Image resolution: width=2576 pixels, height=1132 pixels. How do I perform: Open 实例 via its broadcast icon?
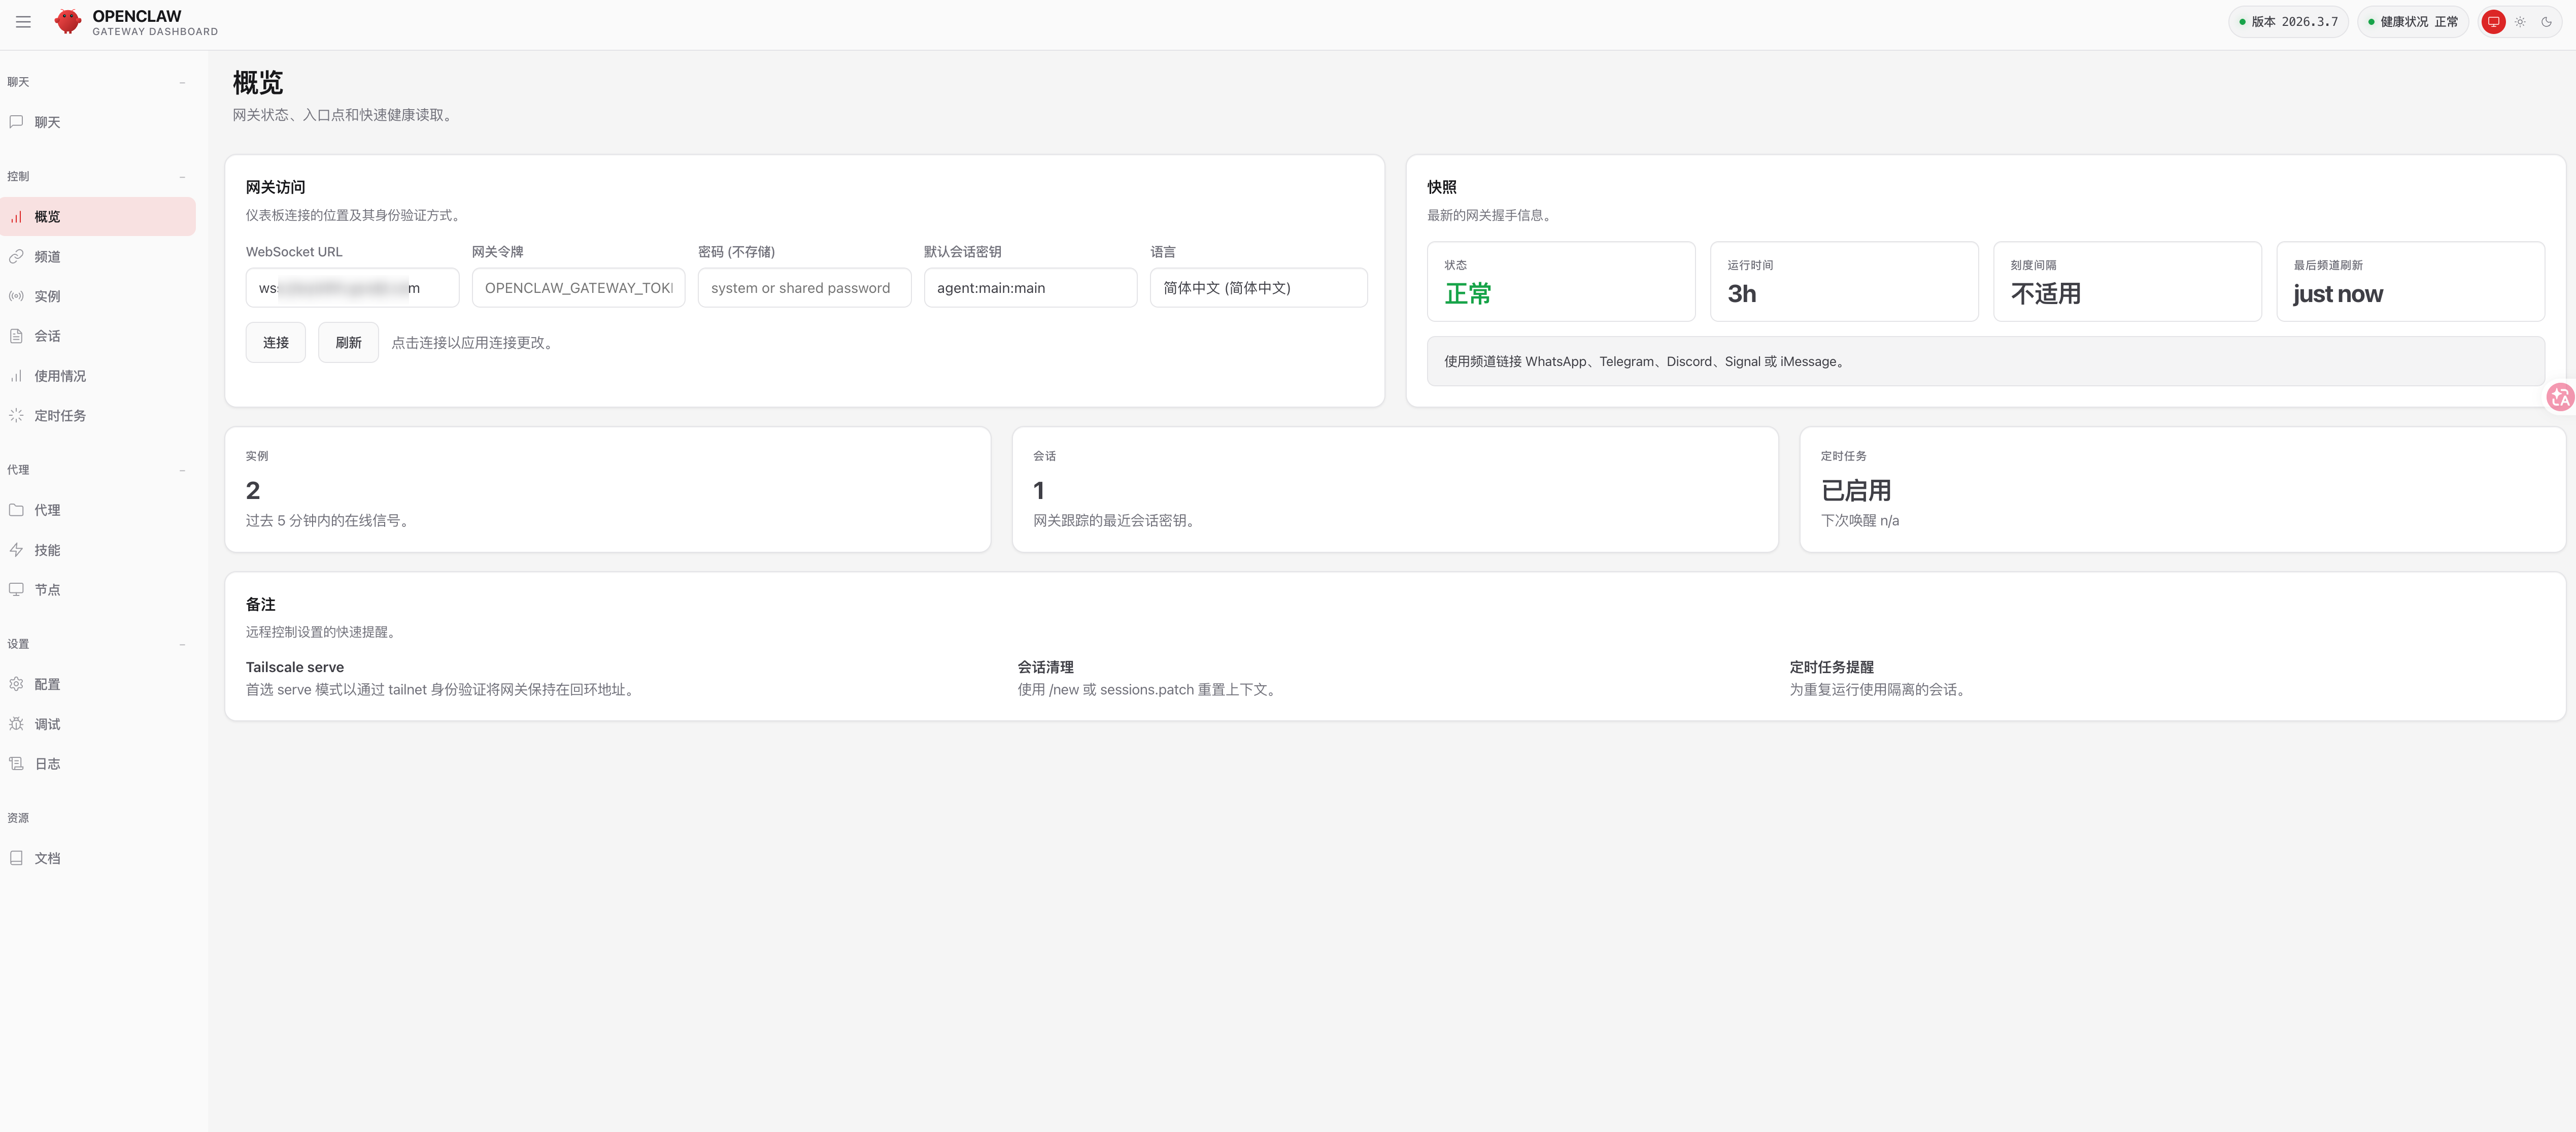[x=16, y=296]
